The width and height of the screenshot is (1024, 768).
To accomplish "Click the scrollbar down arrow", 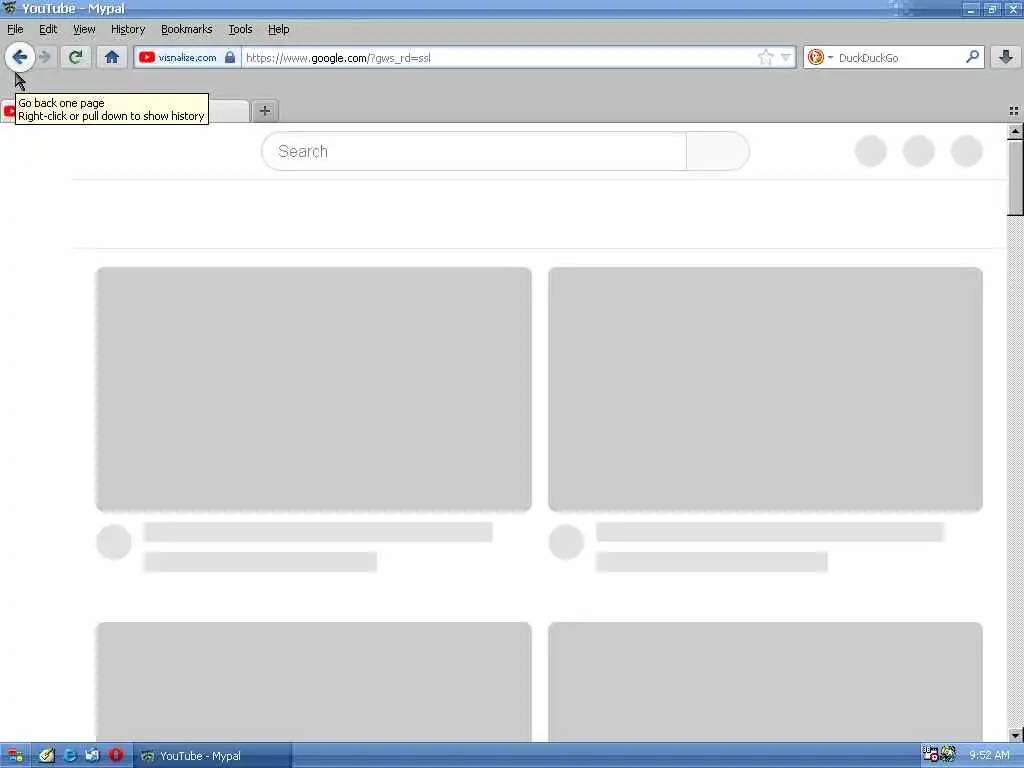I will pos(1015,735).
